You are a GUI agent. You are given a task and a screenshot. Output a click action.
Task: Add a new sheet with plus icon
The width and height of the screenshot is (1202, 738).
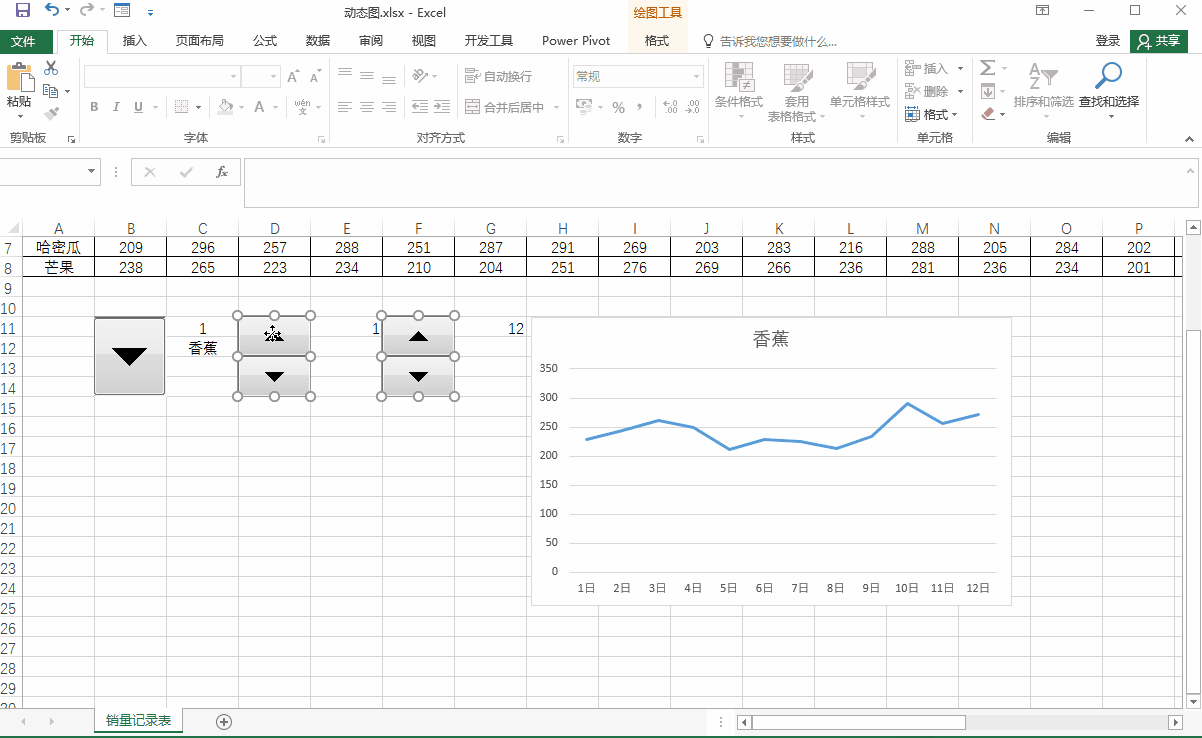point(224,721)
